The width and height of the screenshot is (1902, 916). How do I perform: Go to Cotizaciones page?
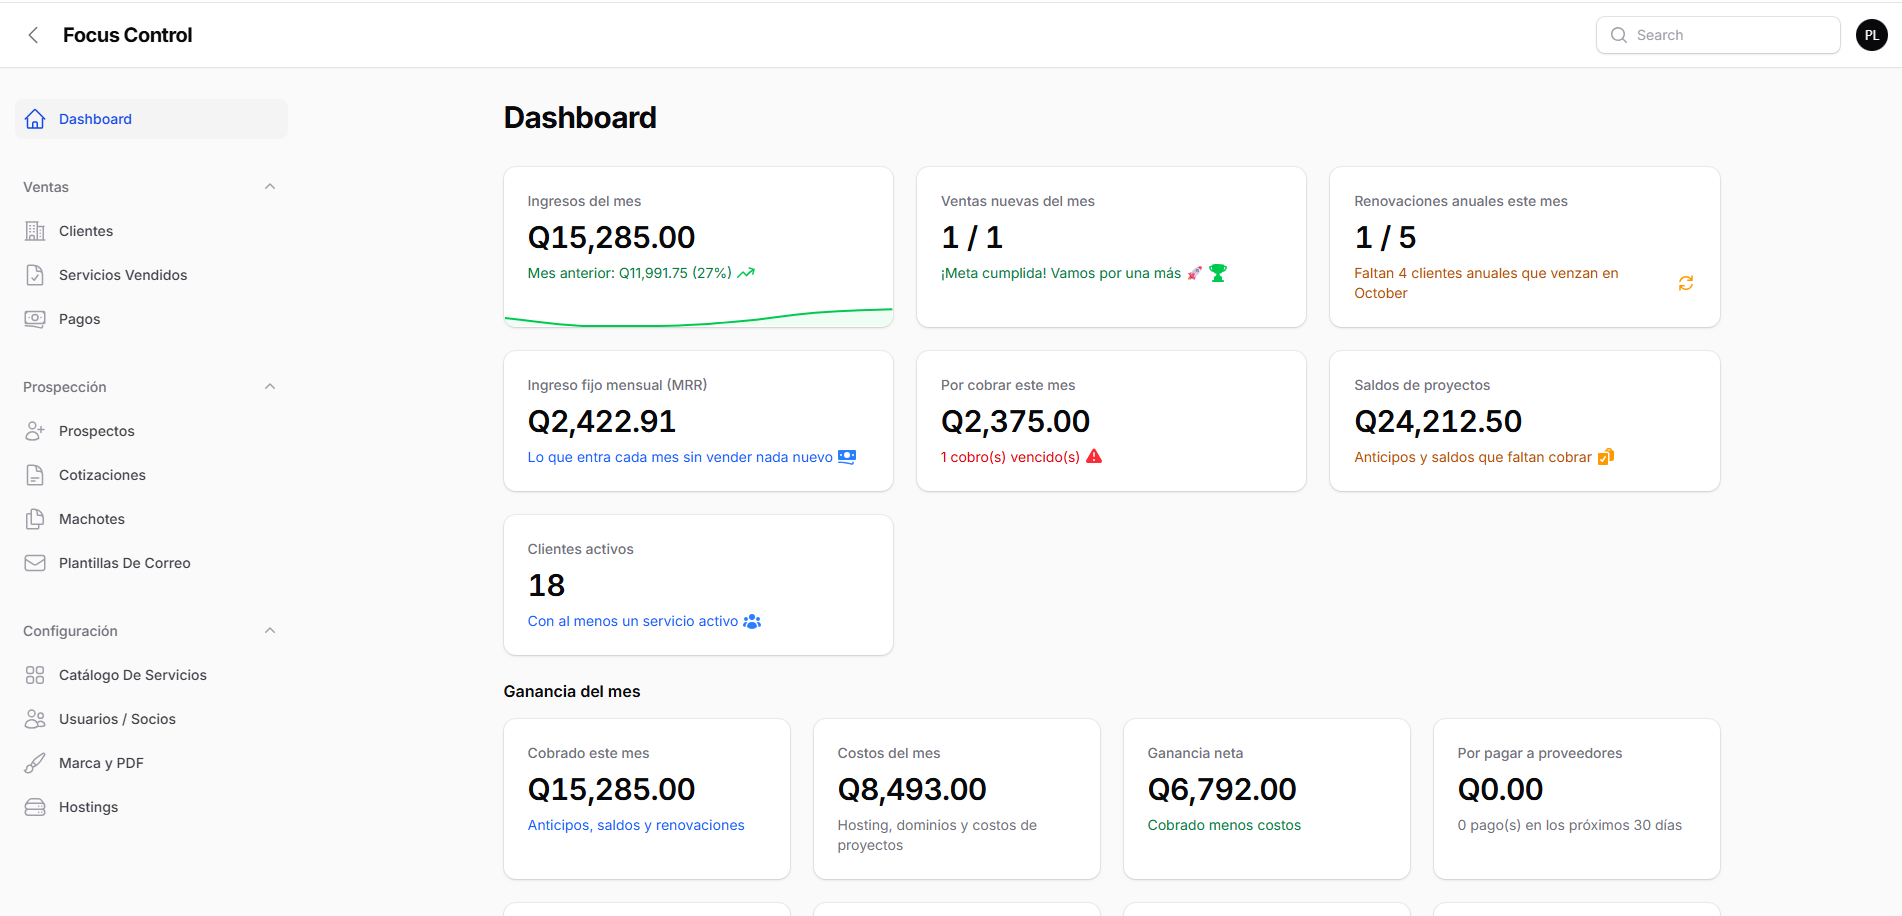pos(151,475)
